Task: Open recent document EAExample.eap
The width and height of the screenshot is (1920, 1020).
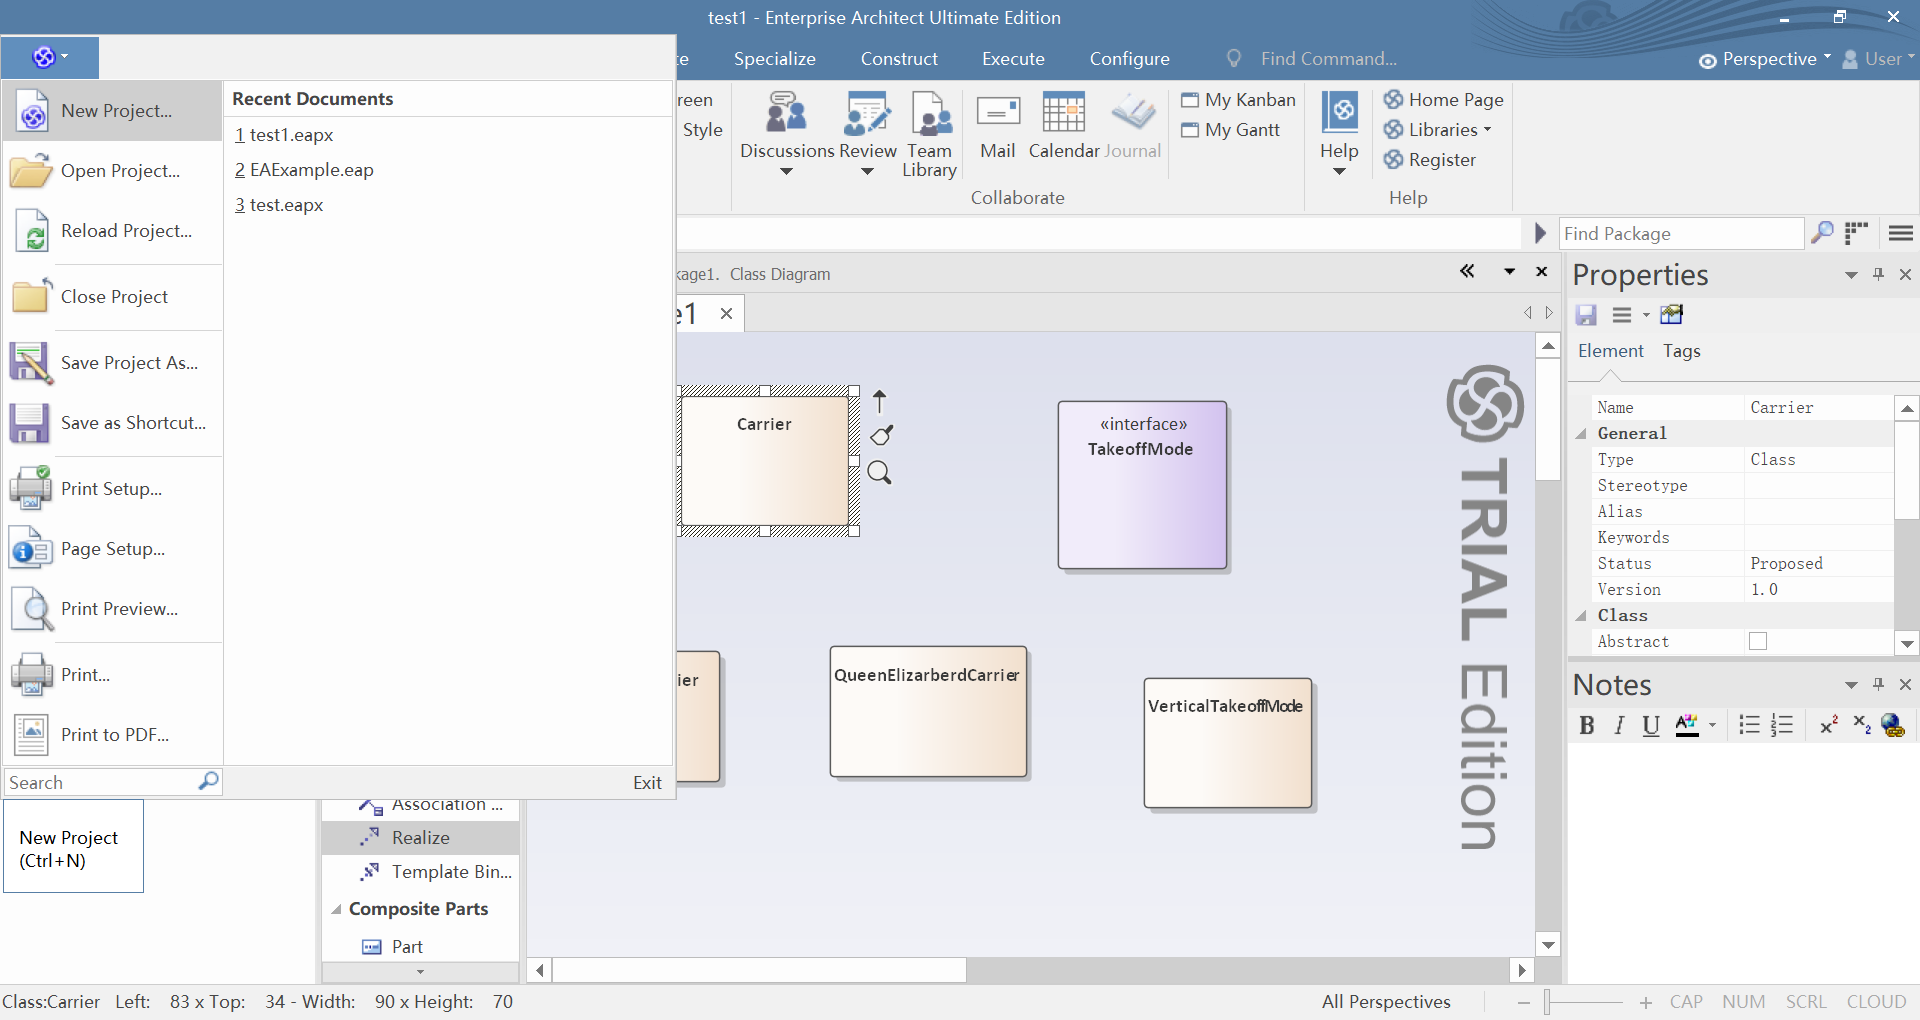Action: point(304,170)
